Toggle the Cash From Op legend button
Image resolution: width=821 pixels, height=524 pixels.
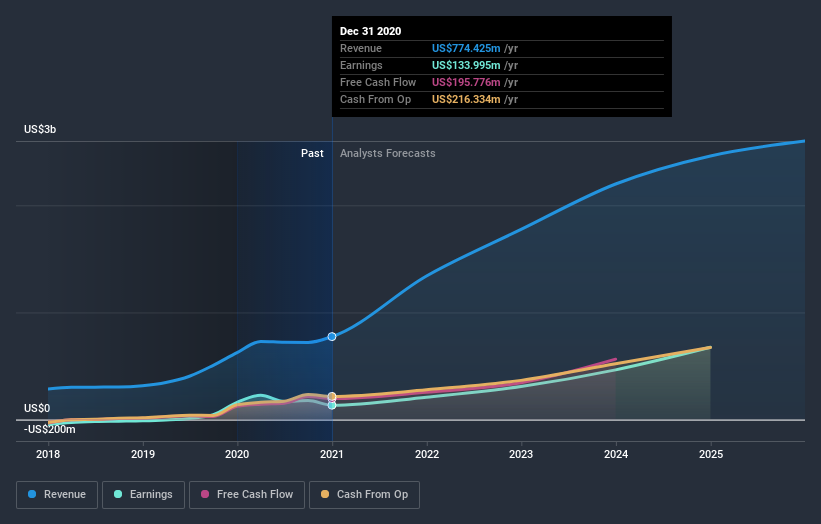[x=364, y=495]
